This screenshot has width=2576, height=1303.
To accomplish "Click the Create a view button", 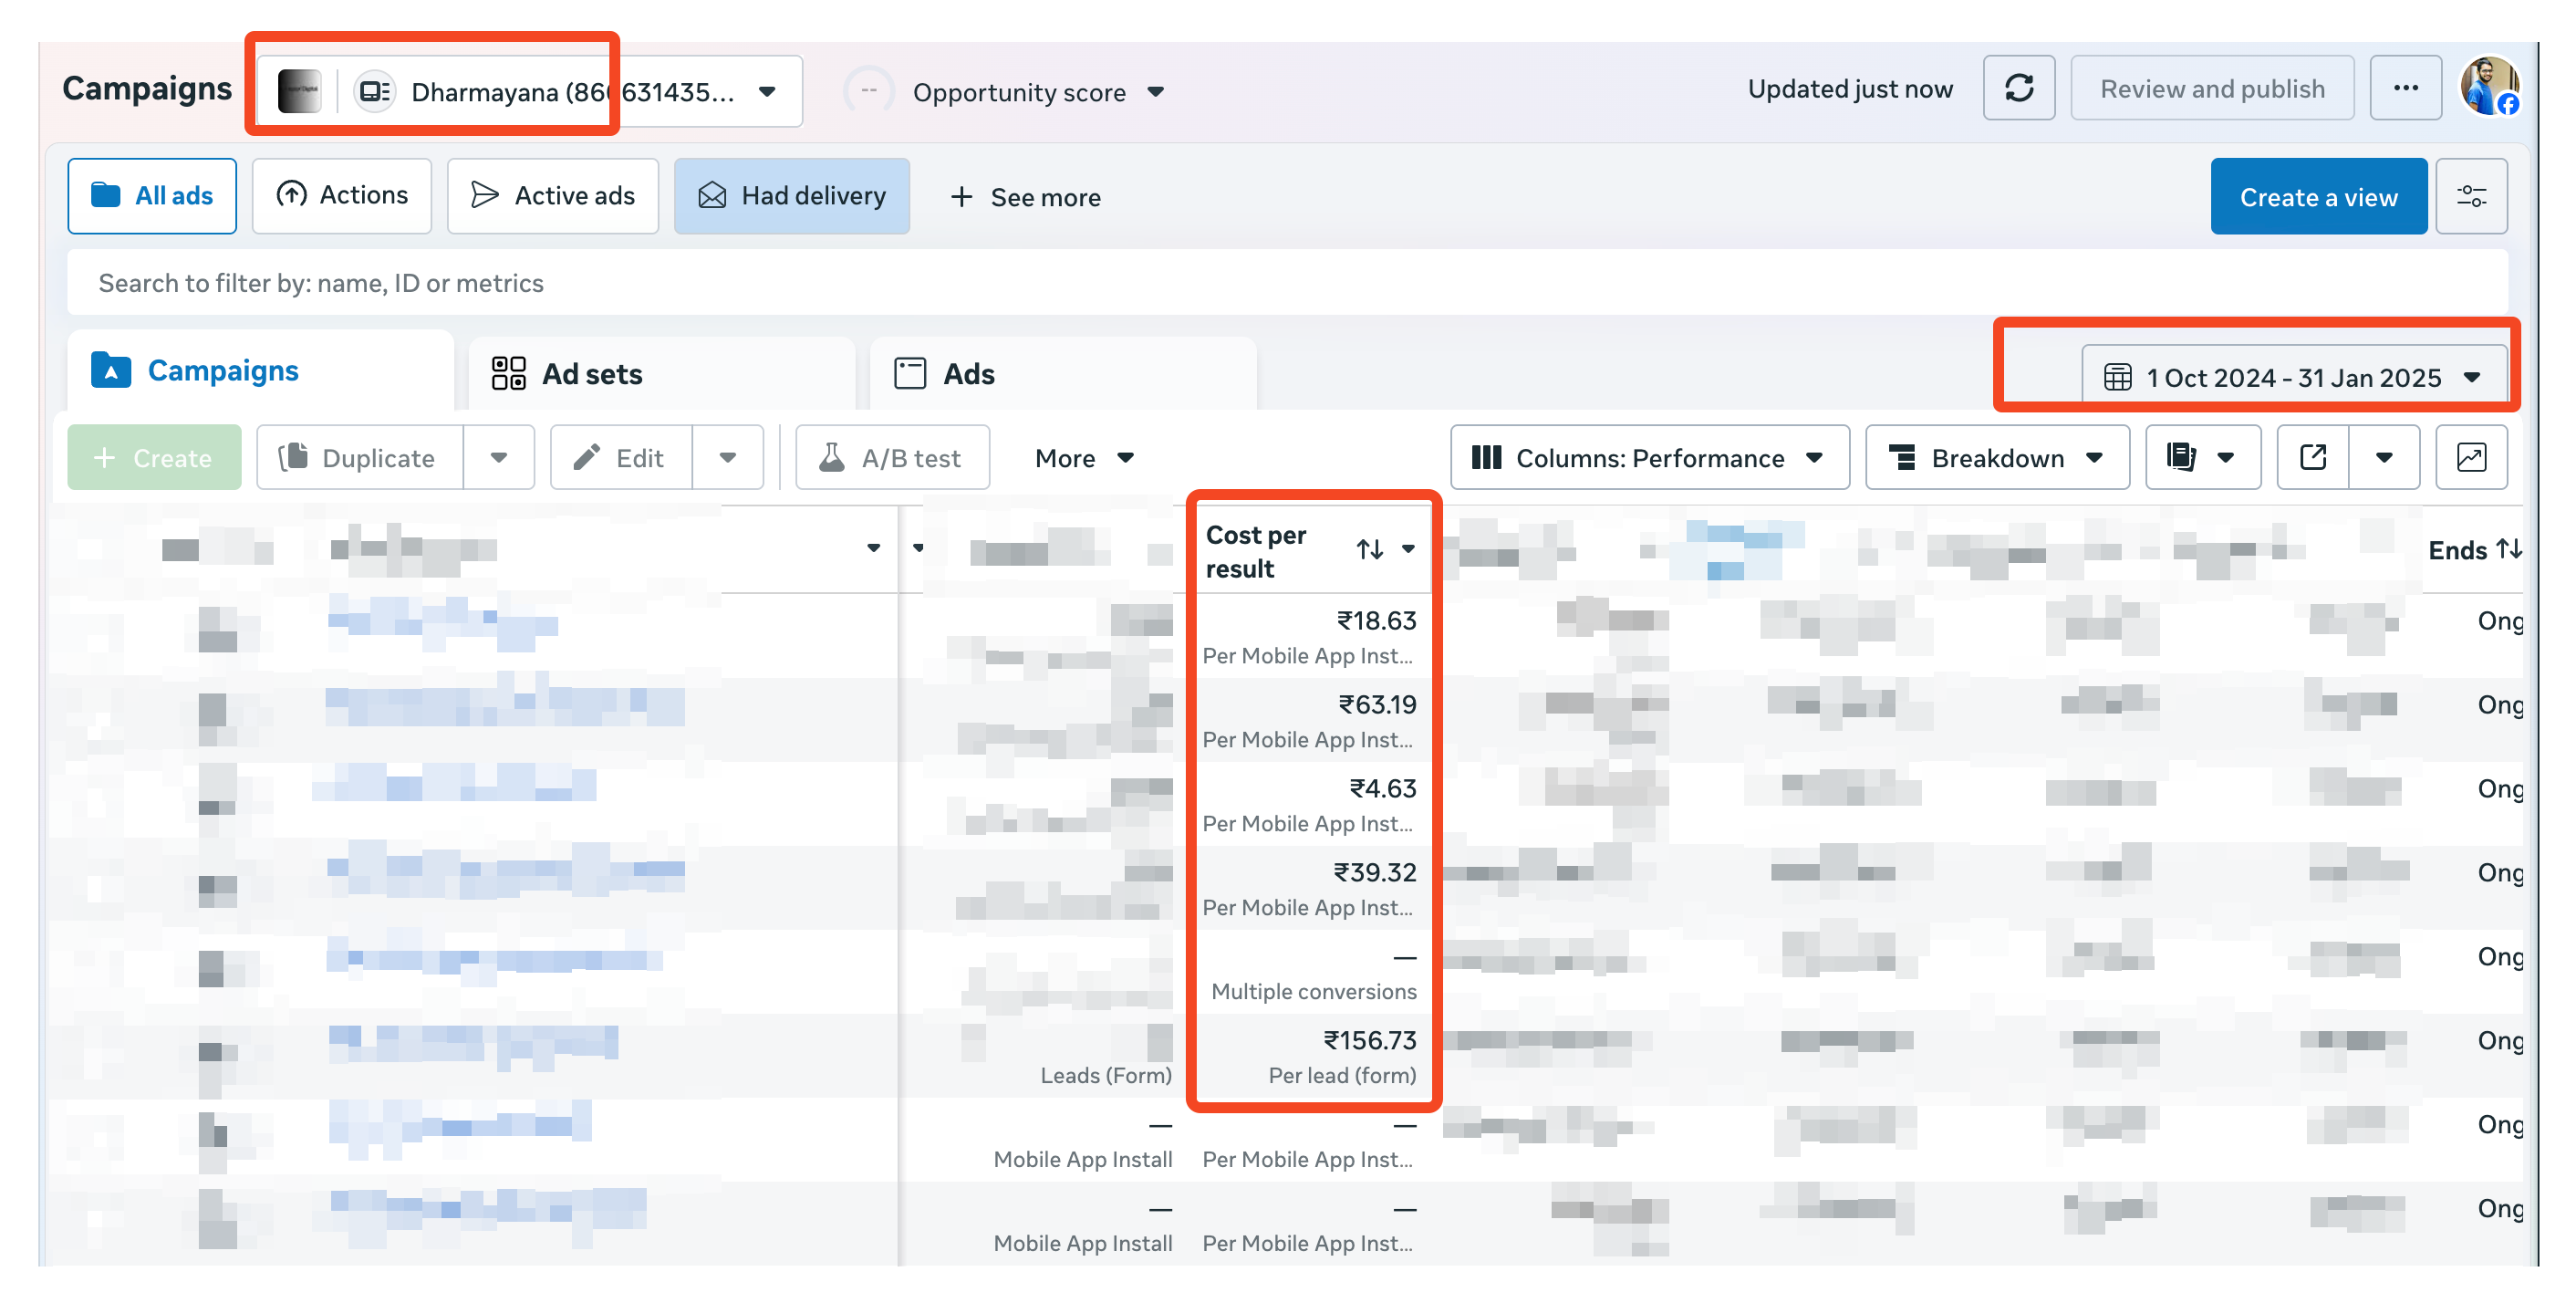I will tap(2318, 197).
